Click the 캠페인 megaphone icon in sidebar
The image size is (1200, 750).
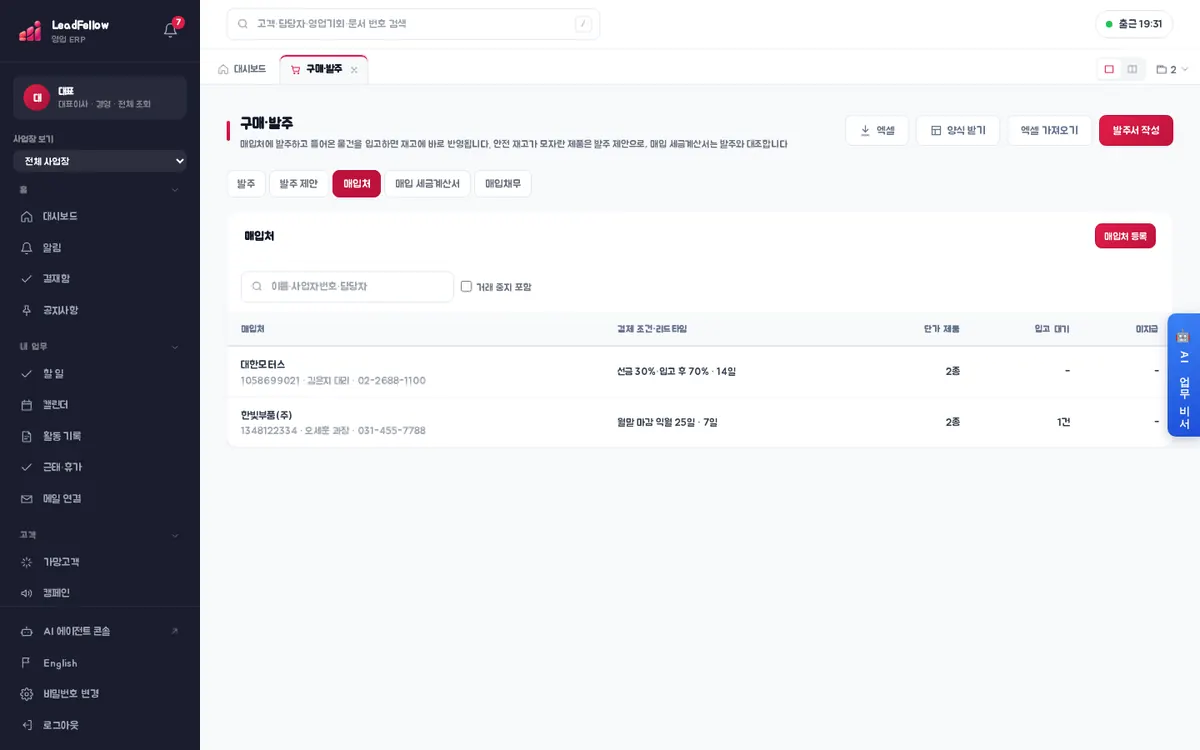[27, 593]
